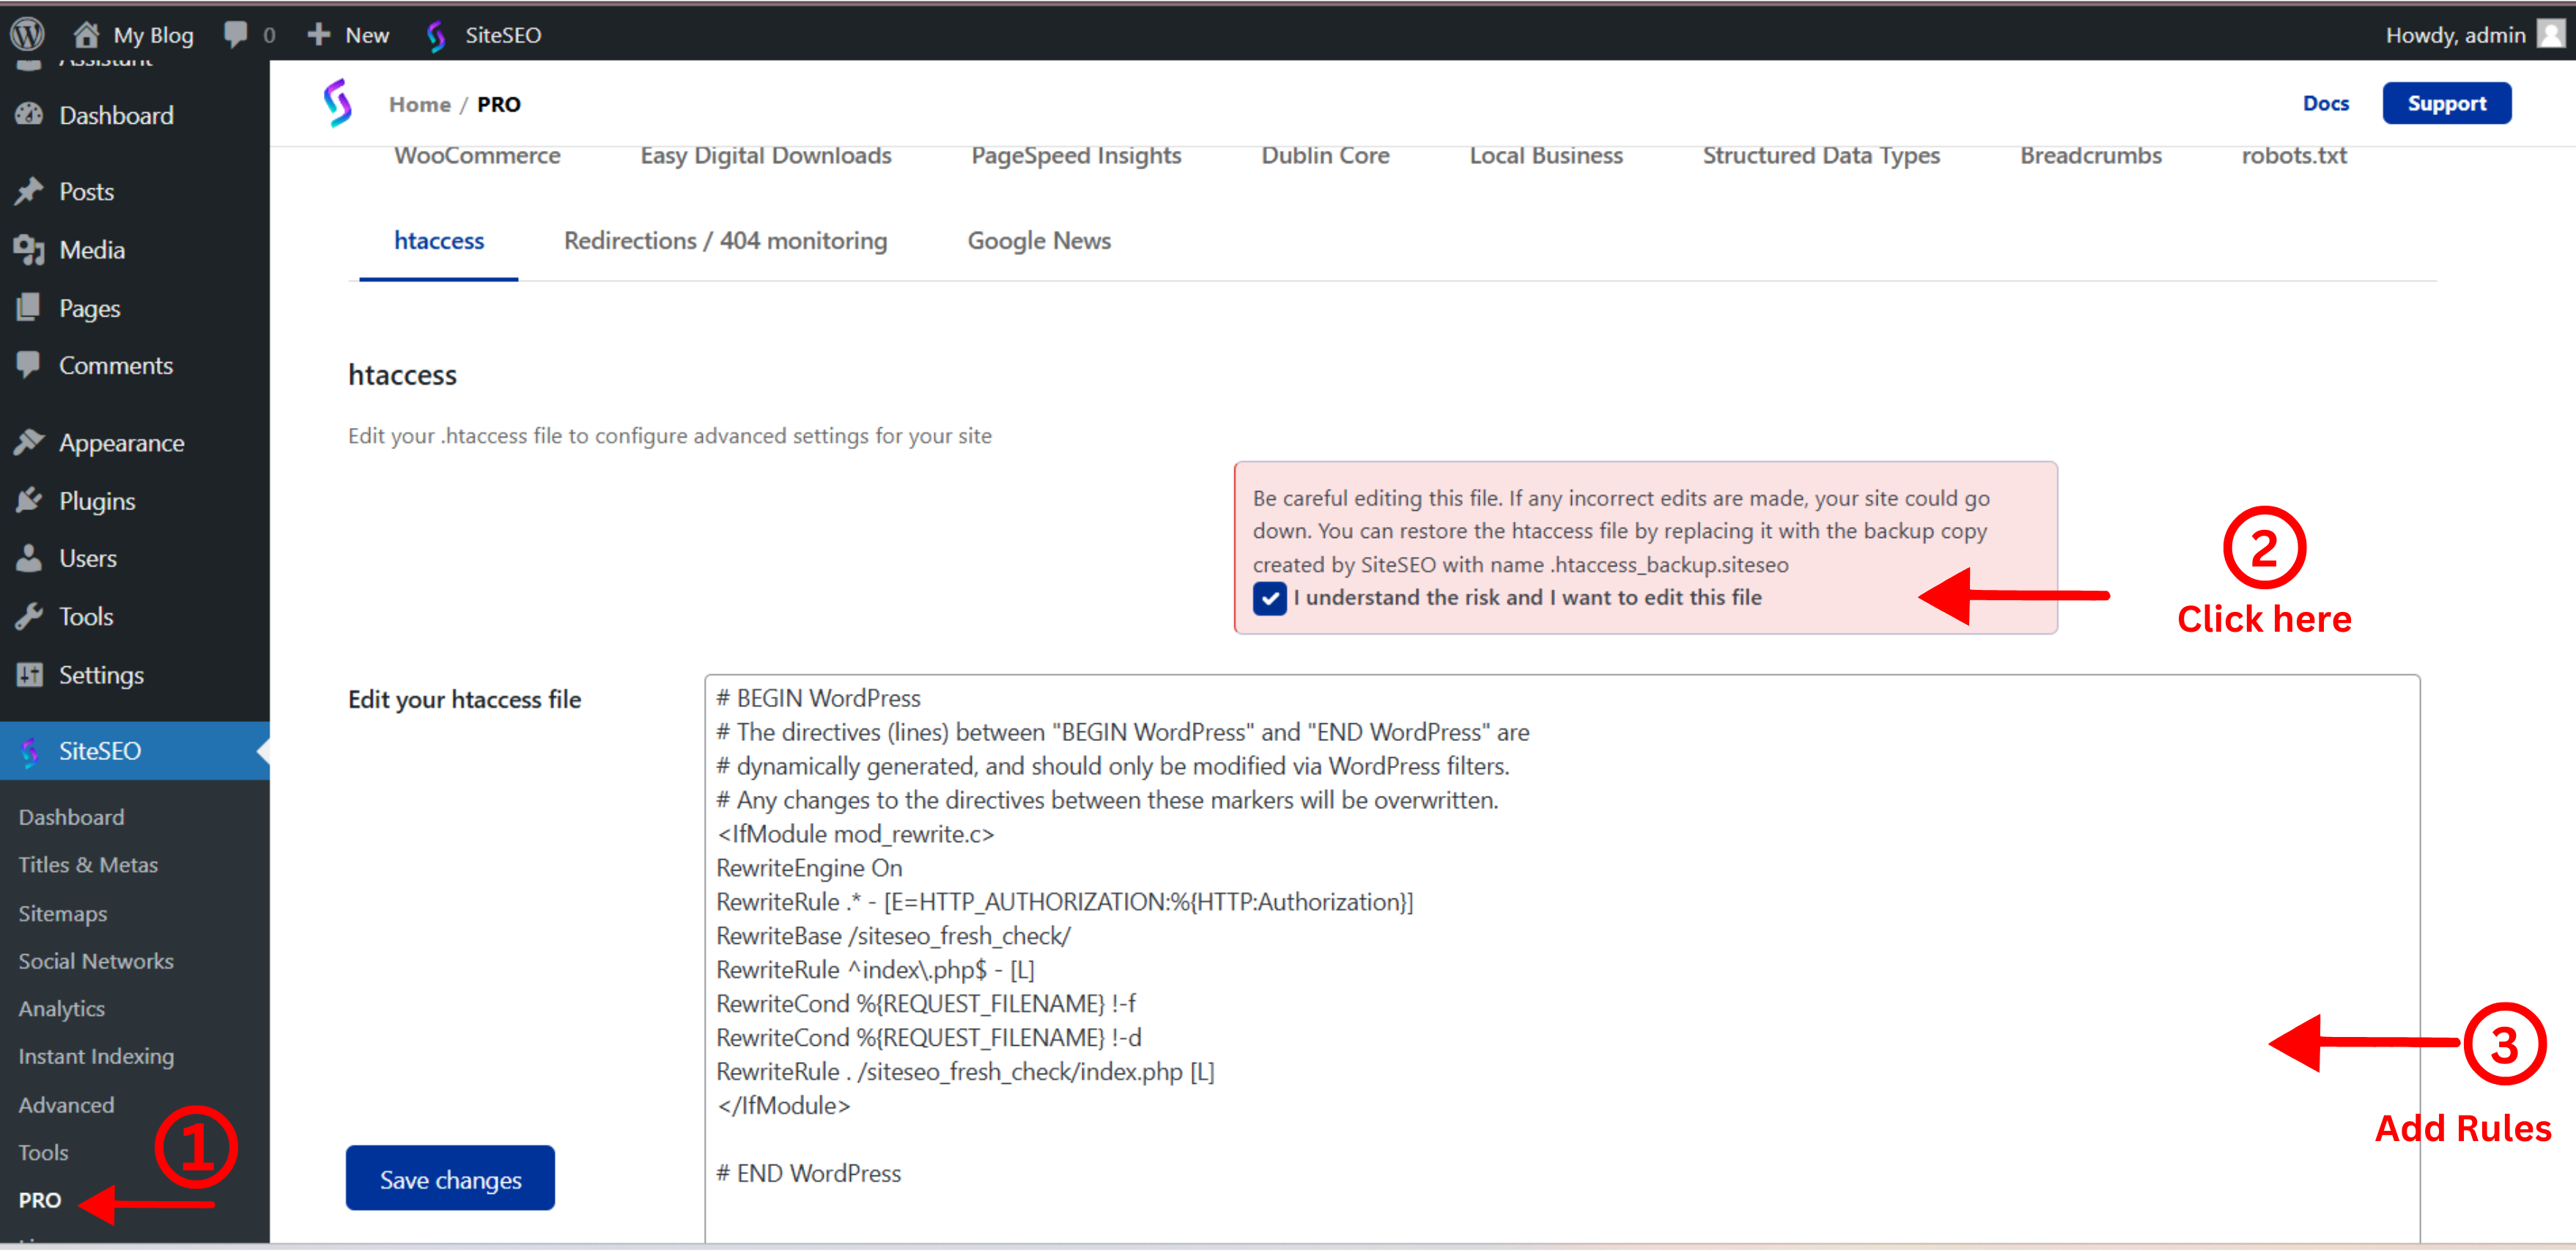Click the Pages icon in sidebar
The height and width of the screenshot is (1251, 2576).
(x=29, y=308)
